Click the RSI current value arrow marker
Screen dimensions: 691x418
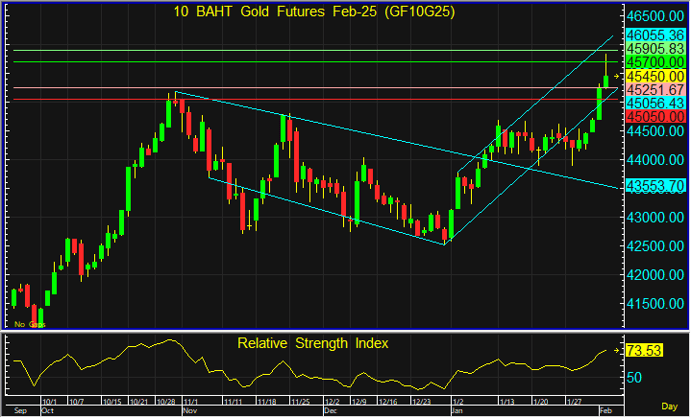point(618,352)
